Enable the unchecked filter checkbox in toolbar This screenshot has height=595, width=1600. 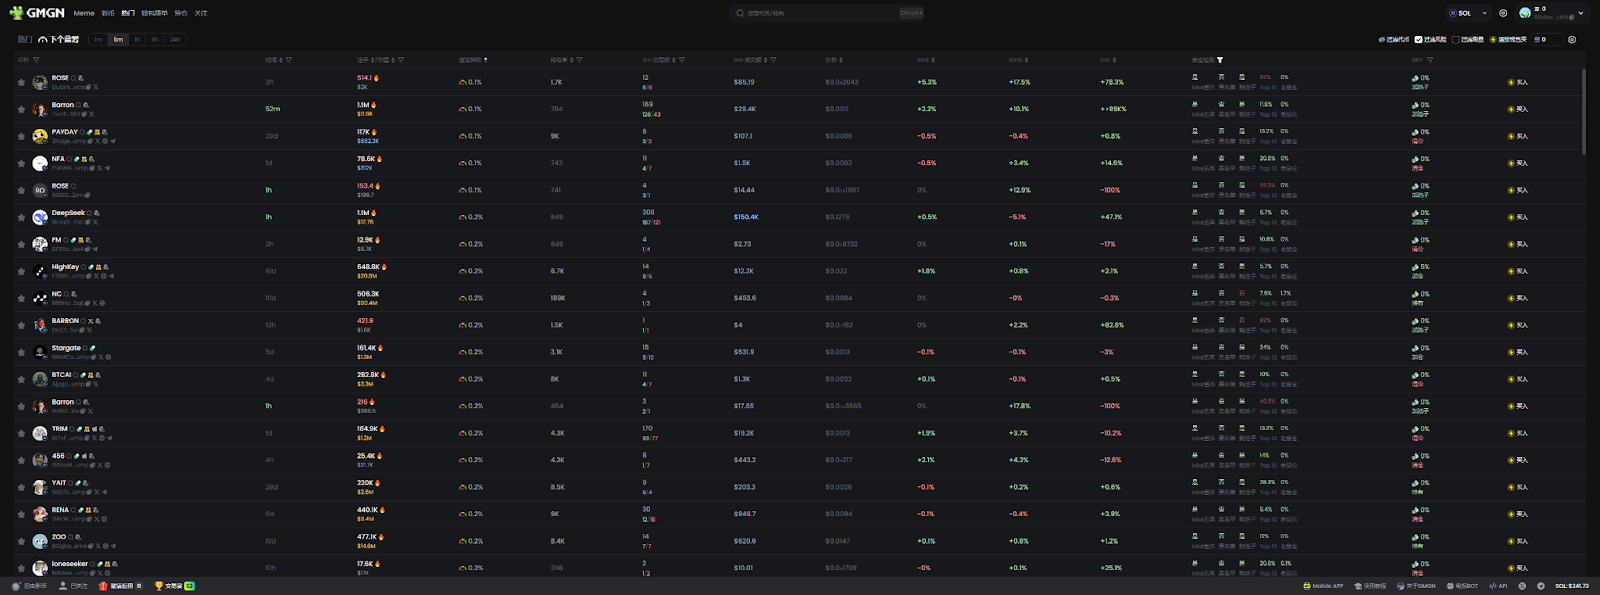pyautogui.click(x=1455, y=40)
